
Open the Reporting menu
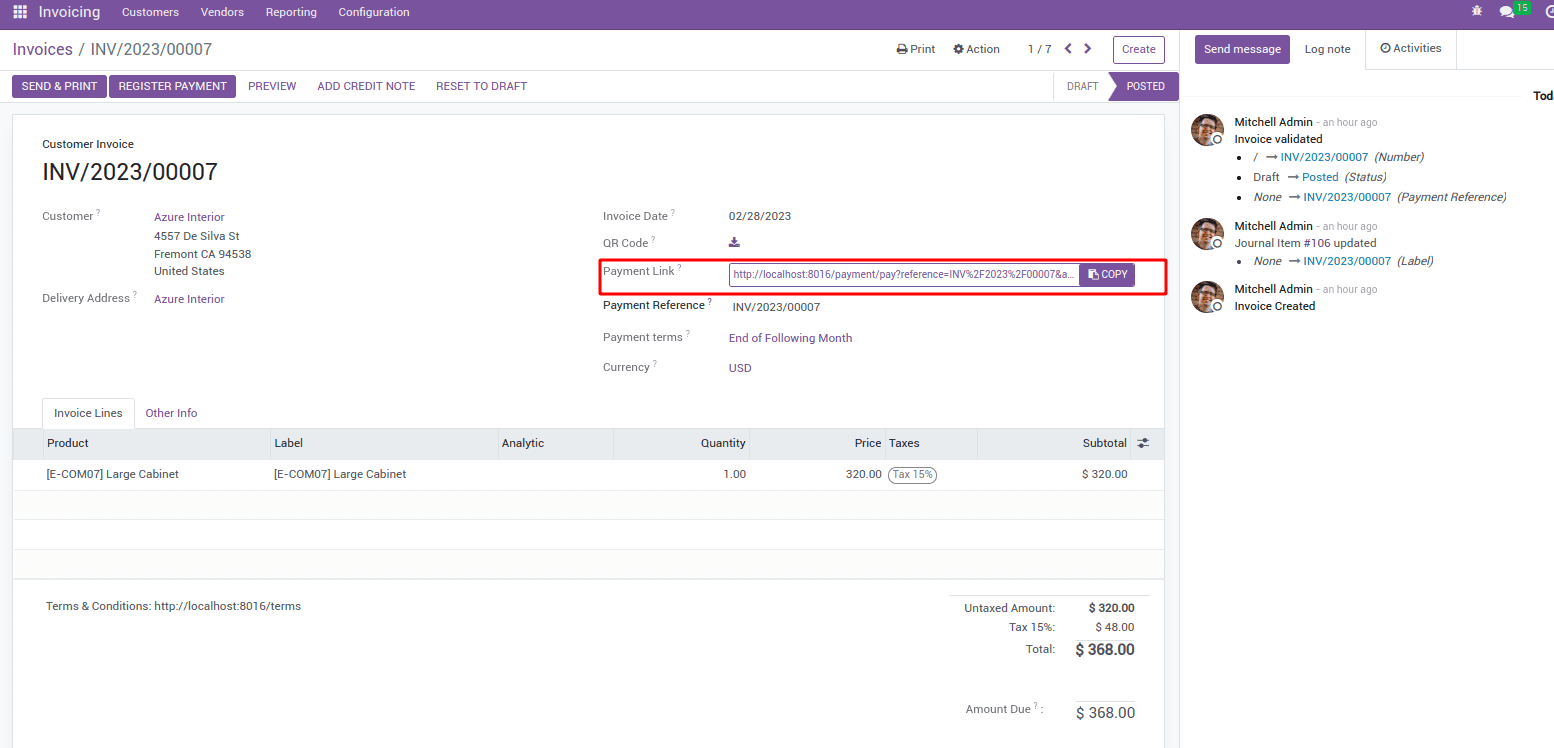291,12
